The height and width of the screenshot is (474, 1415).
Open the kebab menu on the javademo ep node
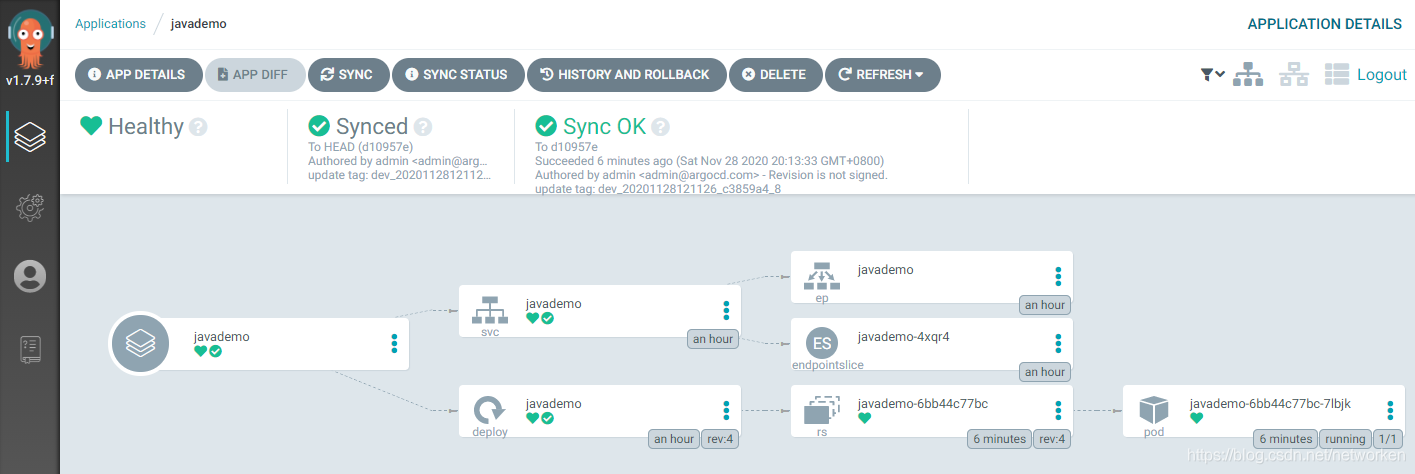[1058, 276]
